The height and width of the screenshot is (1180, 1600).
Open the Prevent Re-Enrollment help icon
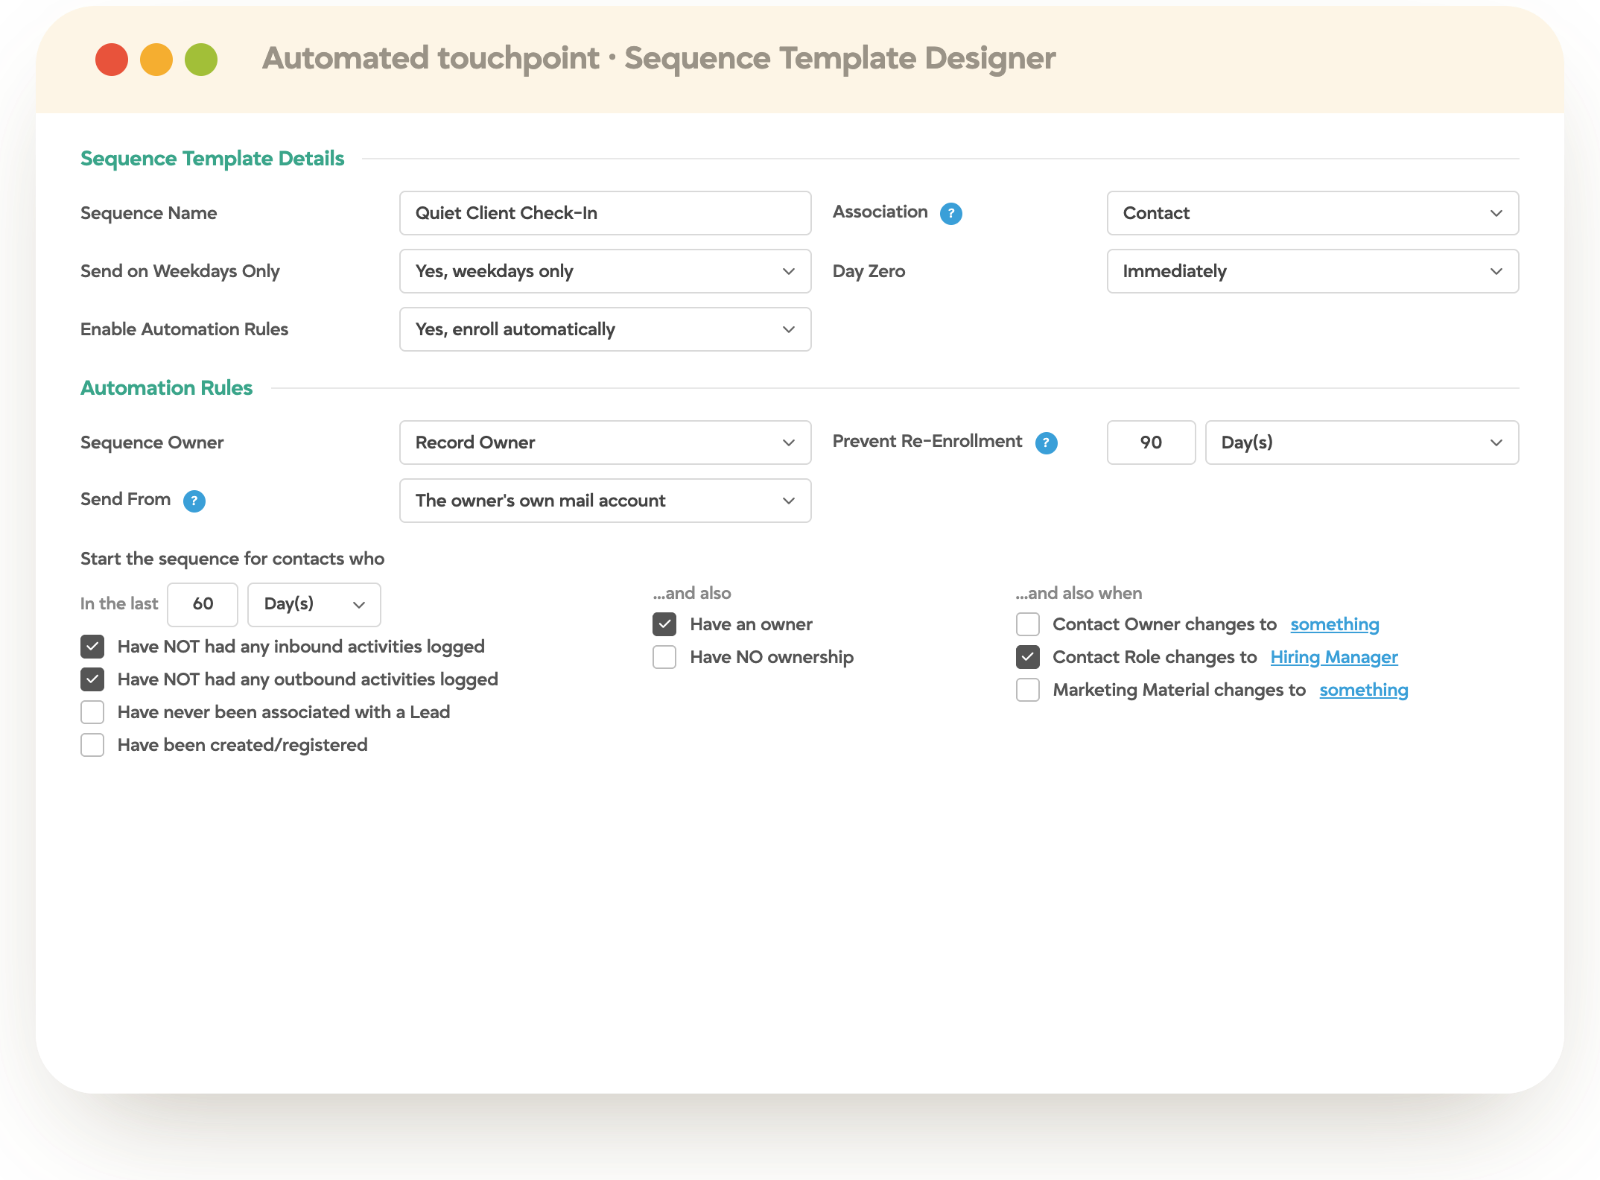tap(1046, 443)
